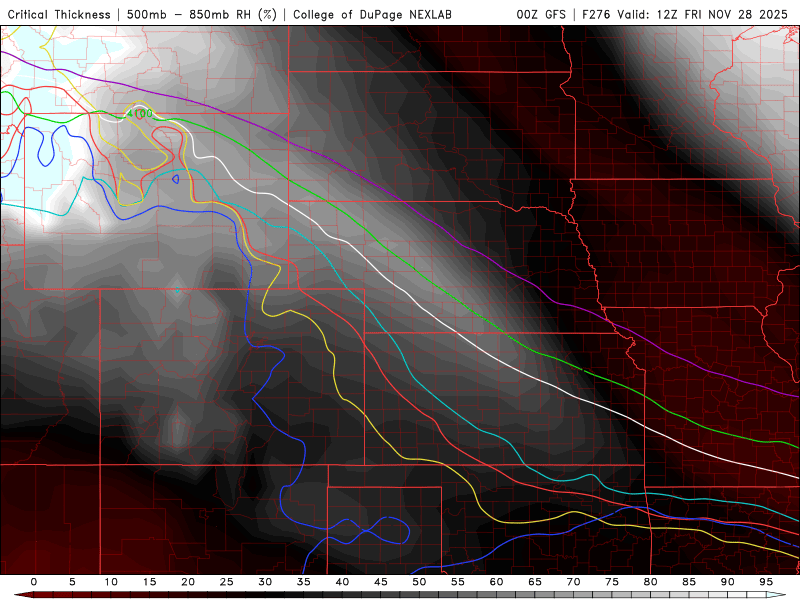This screenshot has width=800, height=600.
Task: Click the white right arrow end of the colorbar
Action: coord(777,595)
